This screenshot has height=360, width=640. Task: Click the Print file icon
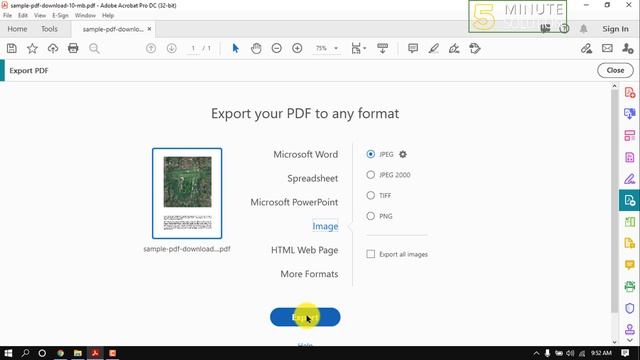[x=73, y=49]
